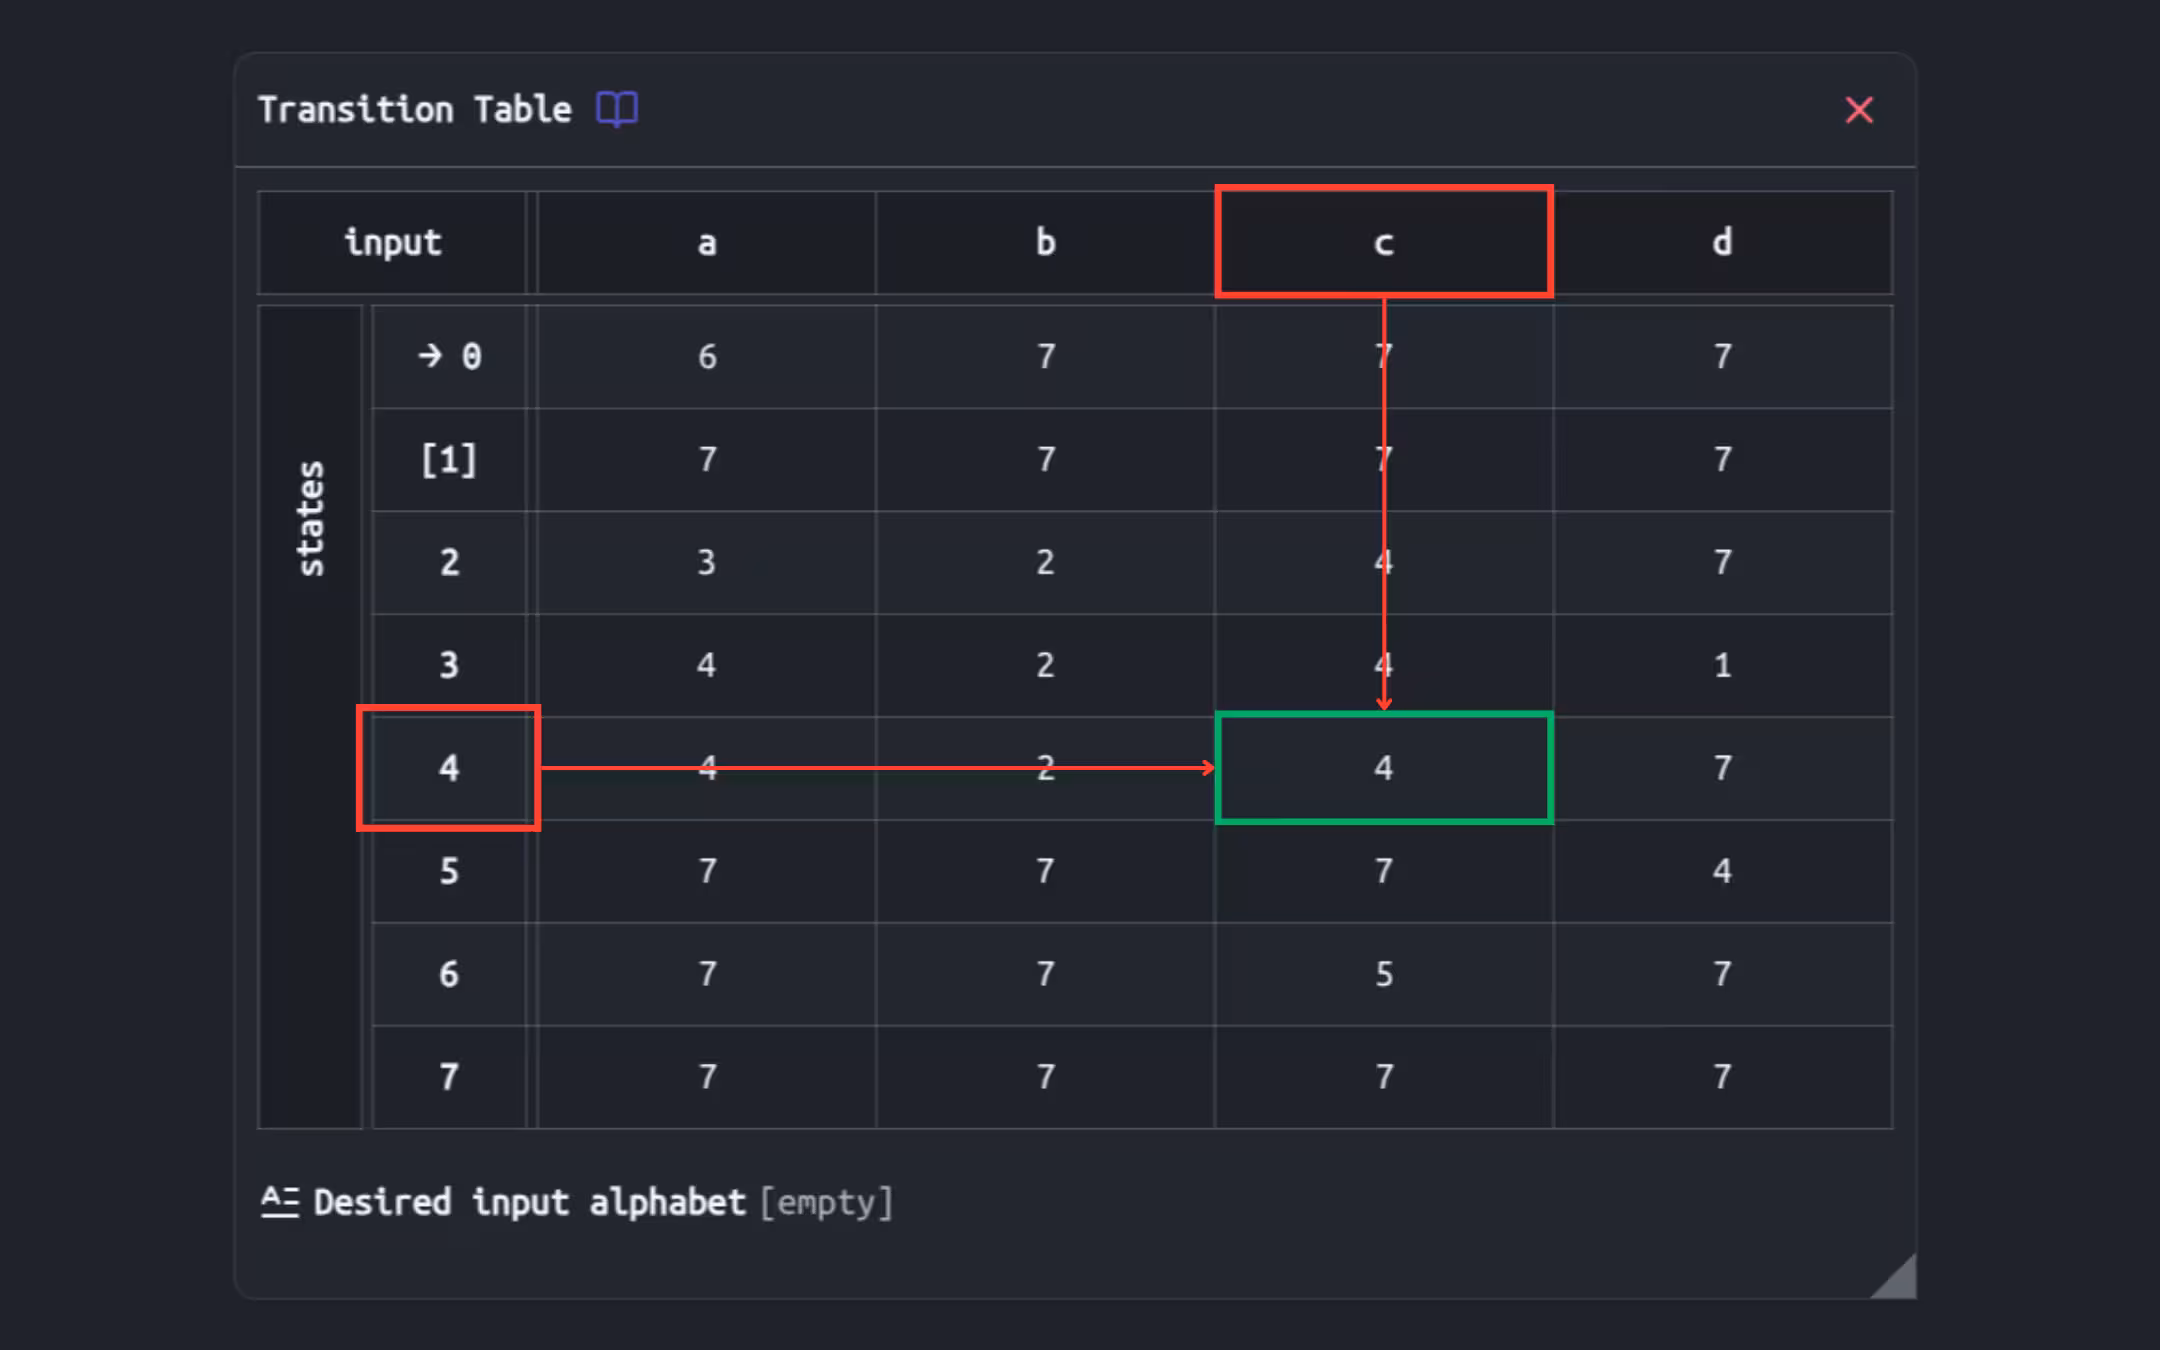Viewport: 2160px width, 1350px height.
Task: Select the column header a
Action: point(706,242)
